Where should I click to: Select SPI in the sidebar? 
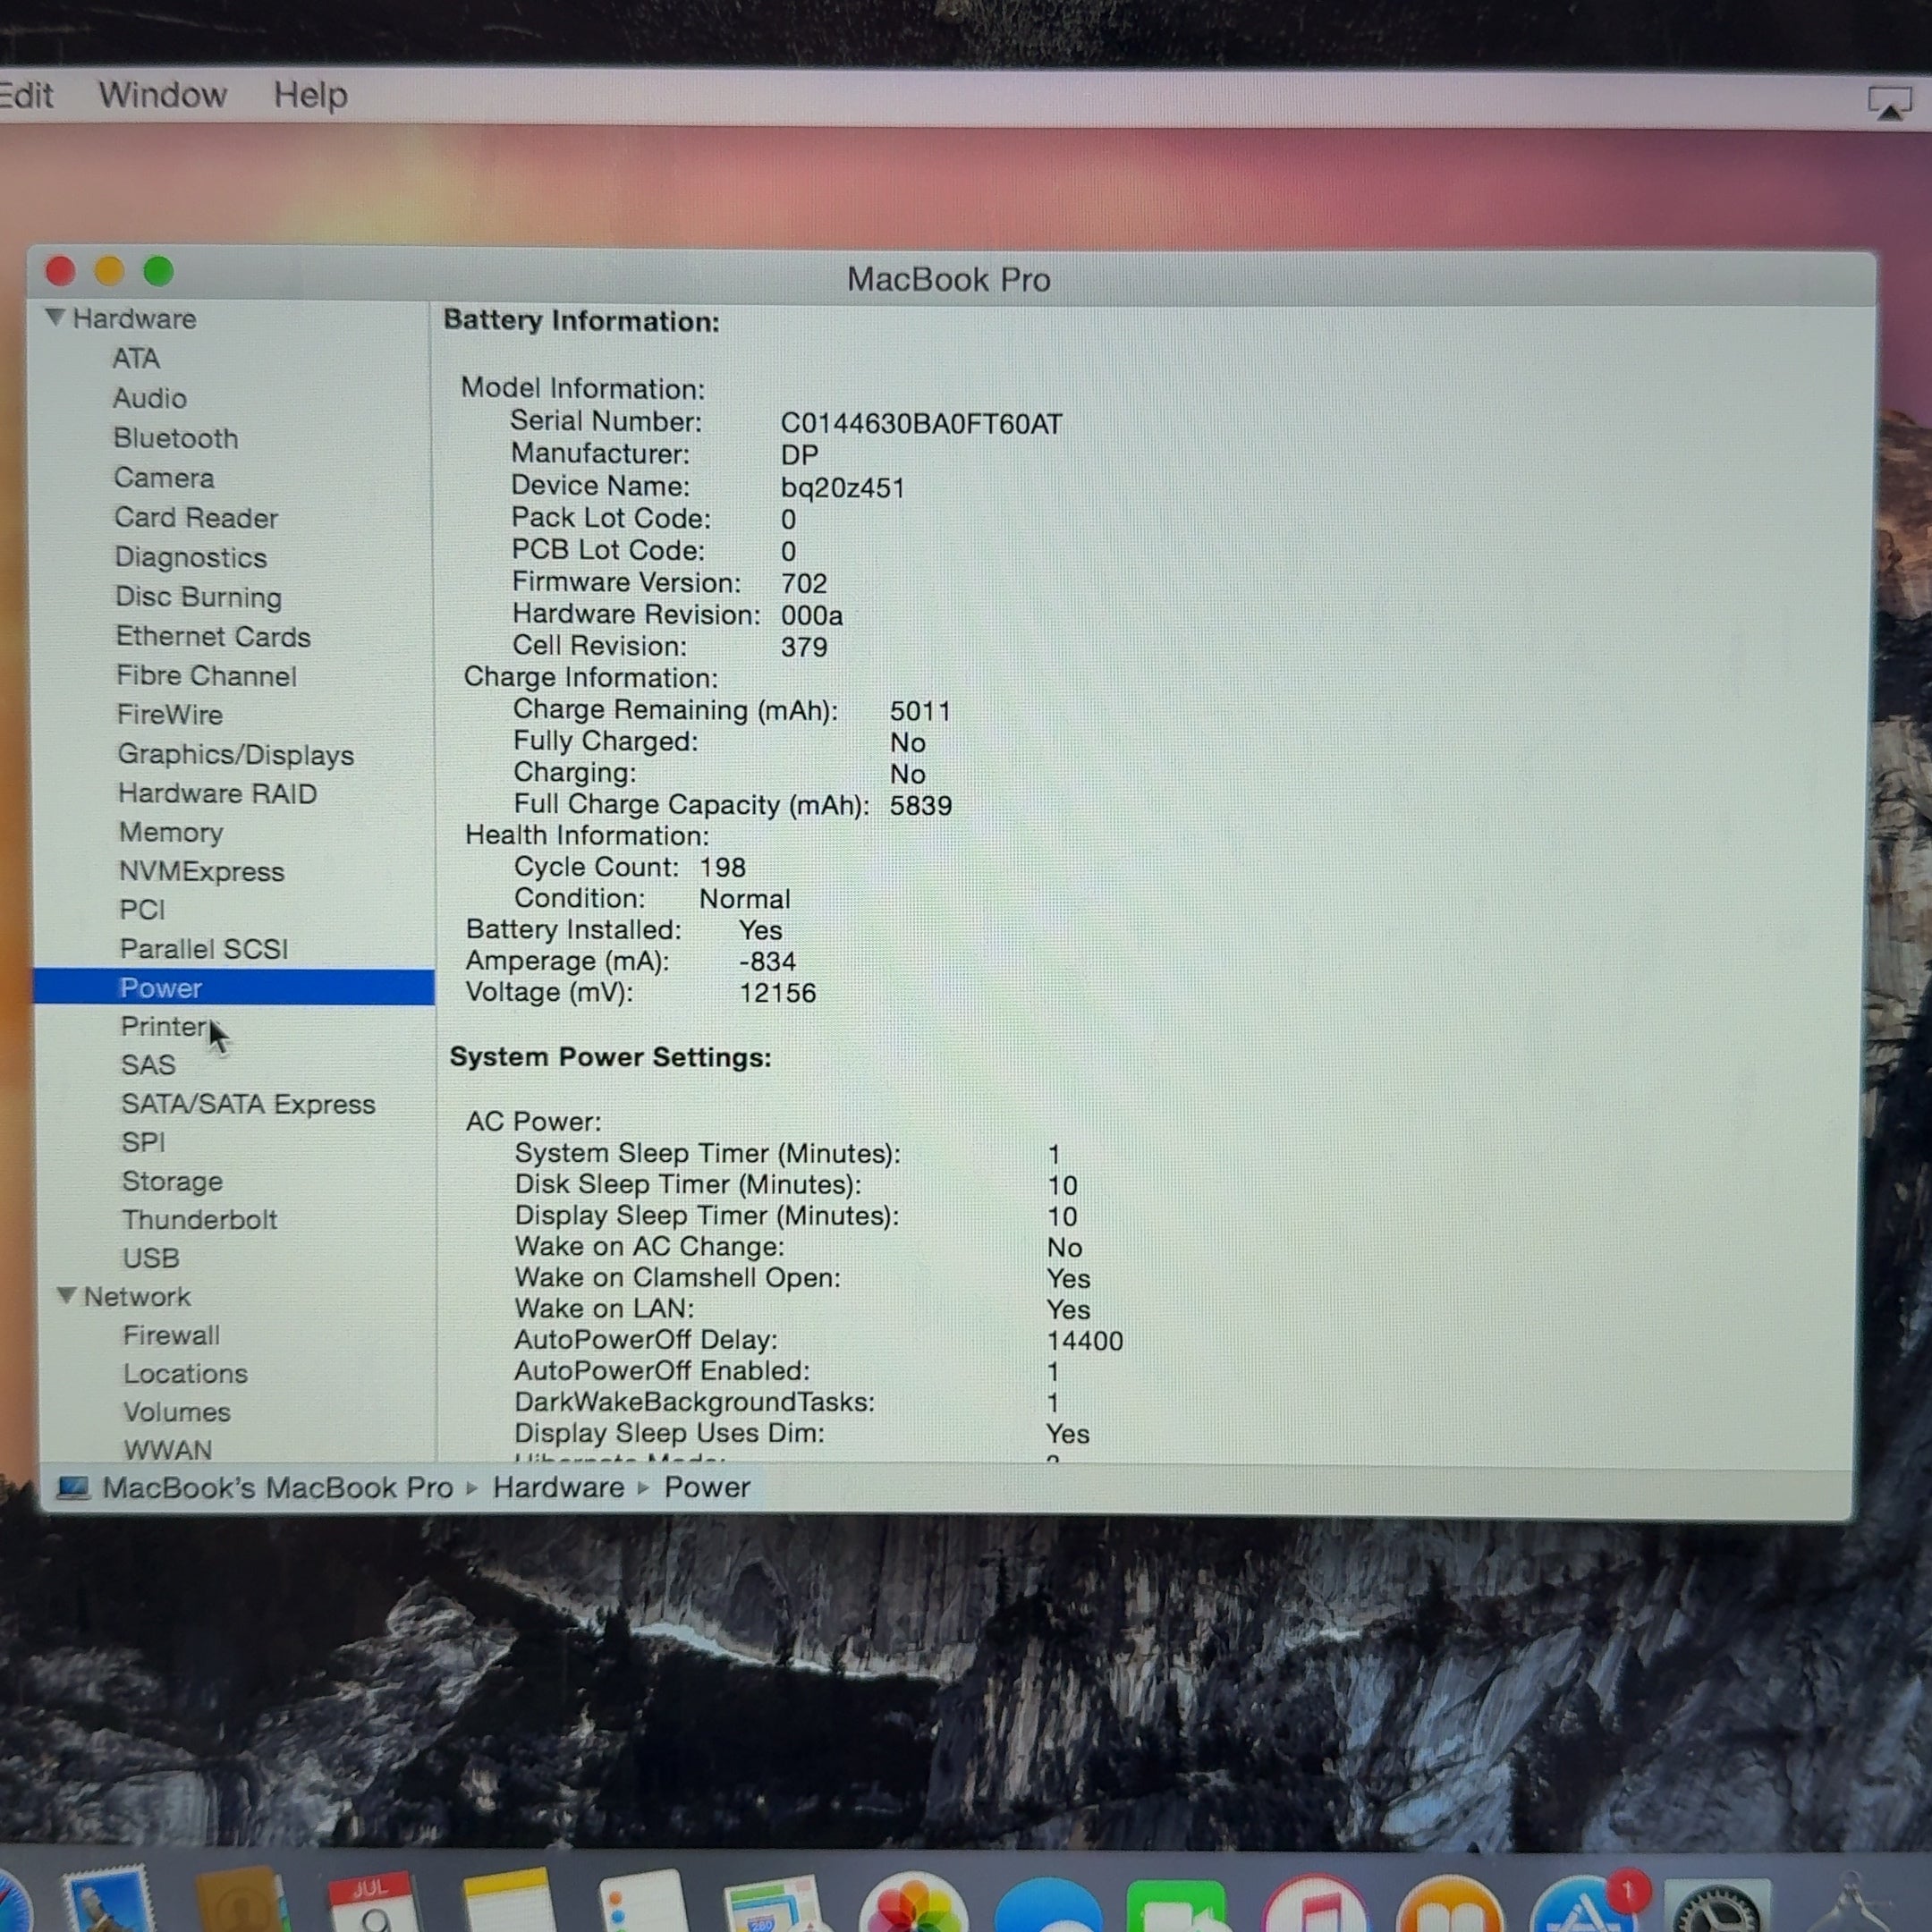pos(143,1142)
